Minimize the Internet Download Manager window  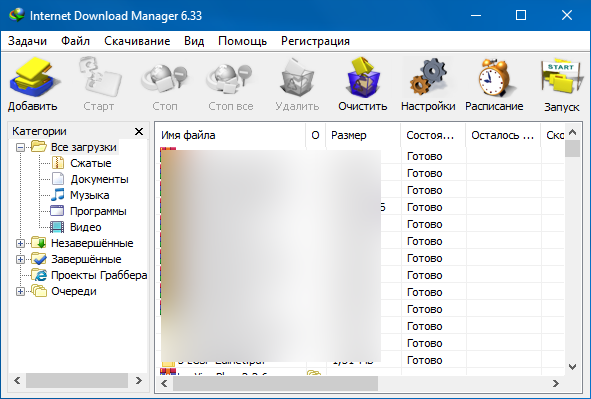point(476,15)
